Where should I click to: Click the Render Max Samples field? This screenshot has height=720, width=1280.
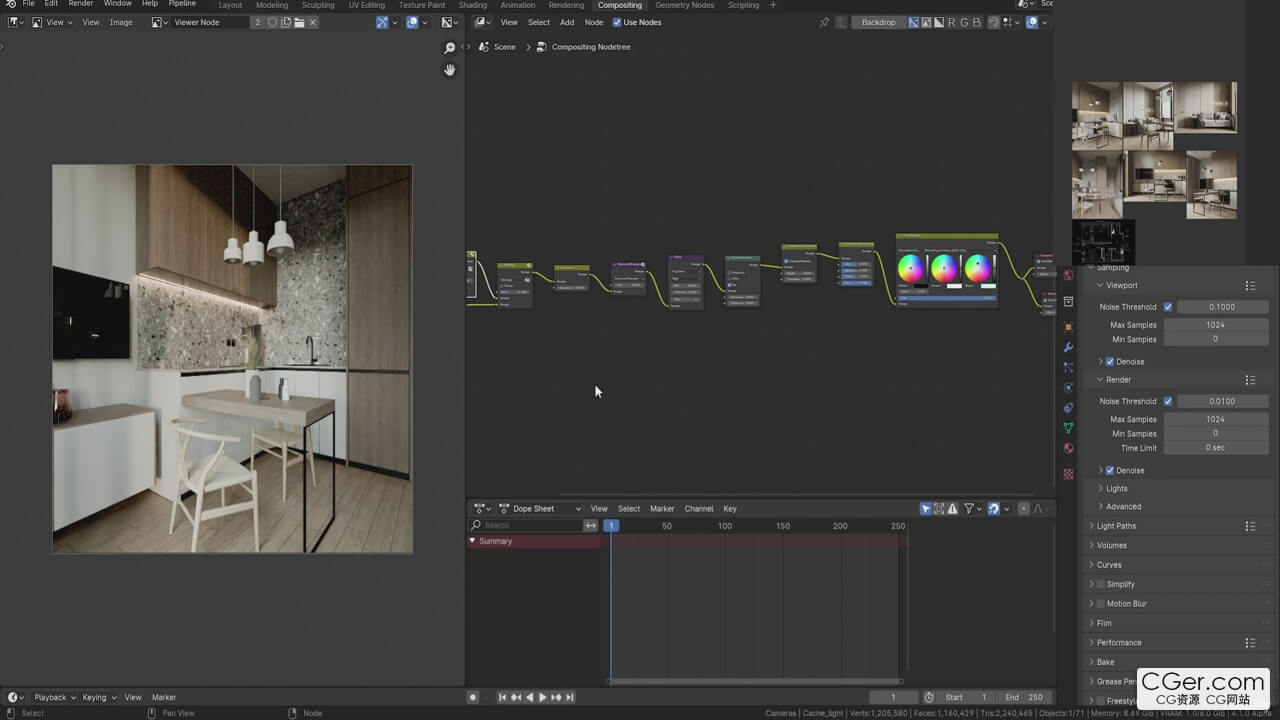pos(1215,419)
